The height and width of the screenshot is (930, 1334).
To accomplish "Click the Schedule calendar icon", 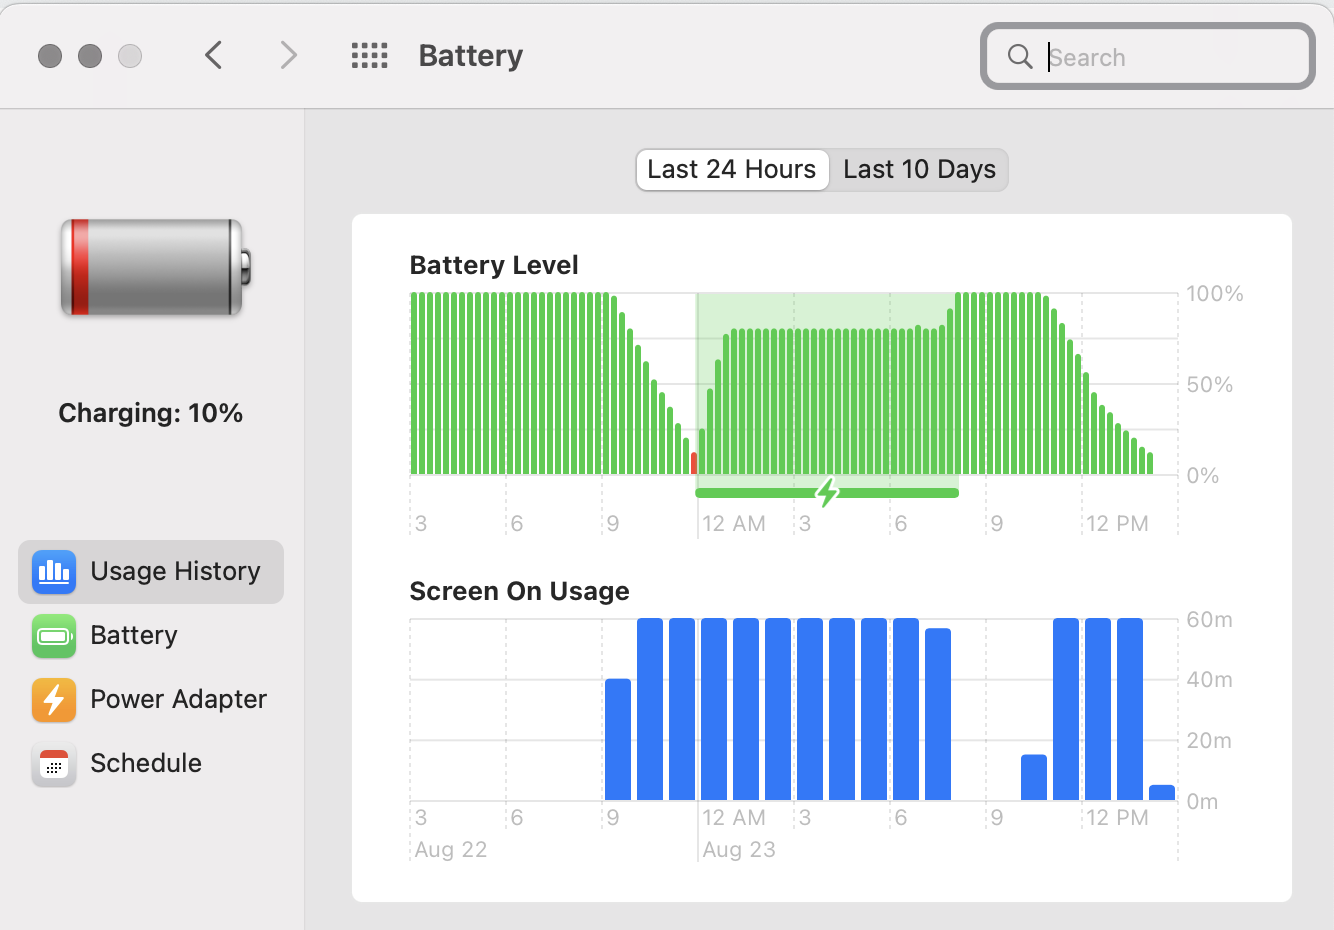I will point(53,764).
